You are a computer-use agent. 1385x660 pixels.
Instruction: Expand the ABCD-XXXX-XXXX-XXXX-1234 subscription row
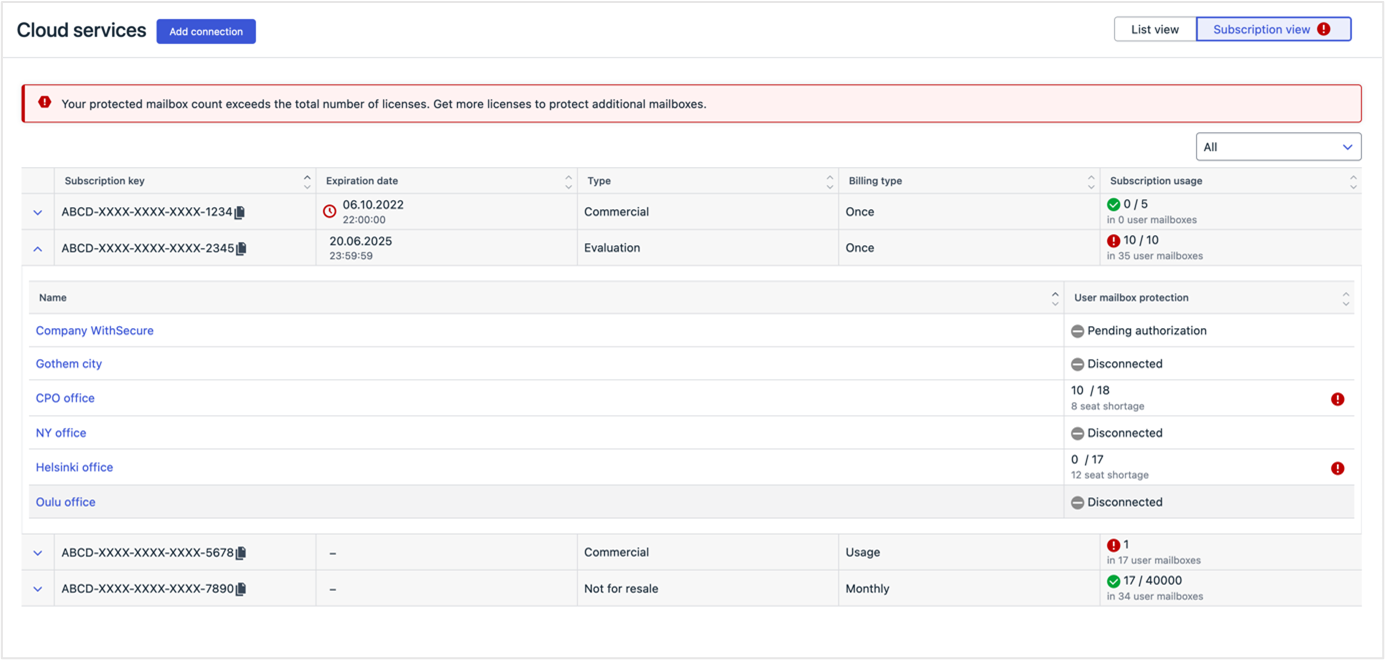(38, 213)
